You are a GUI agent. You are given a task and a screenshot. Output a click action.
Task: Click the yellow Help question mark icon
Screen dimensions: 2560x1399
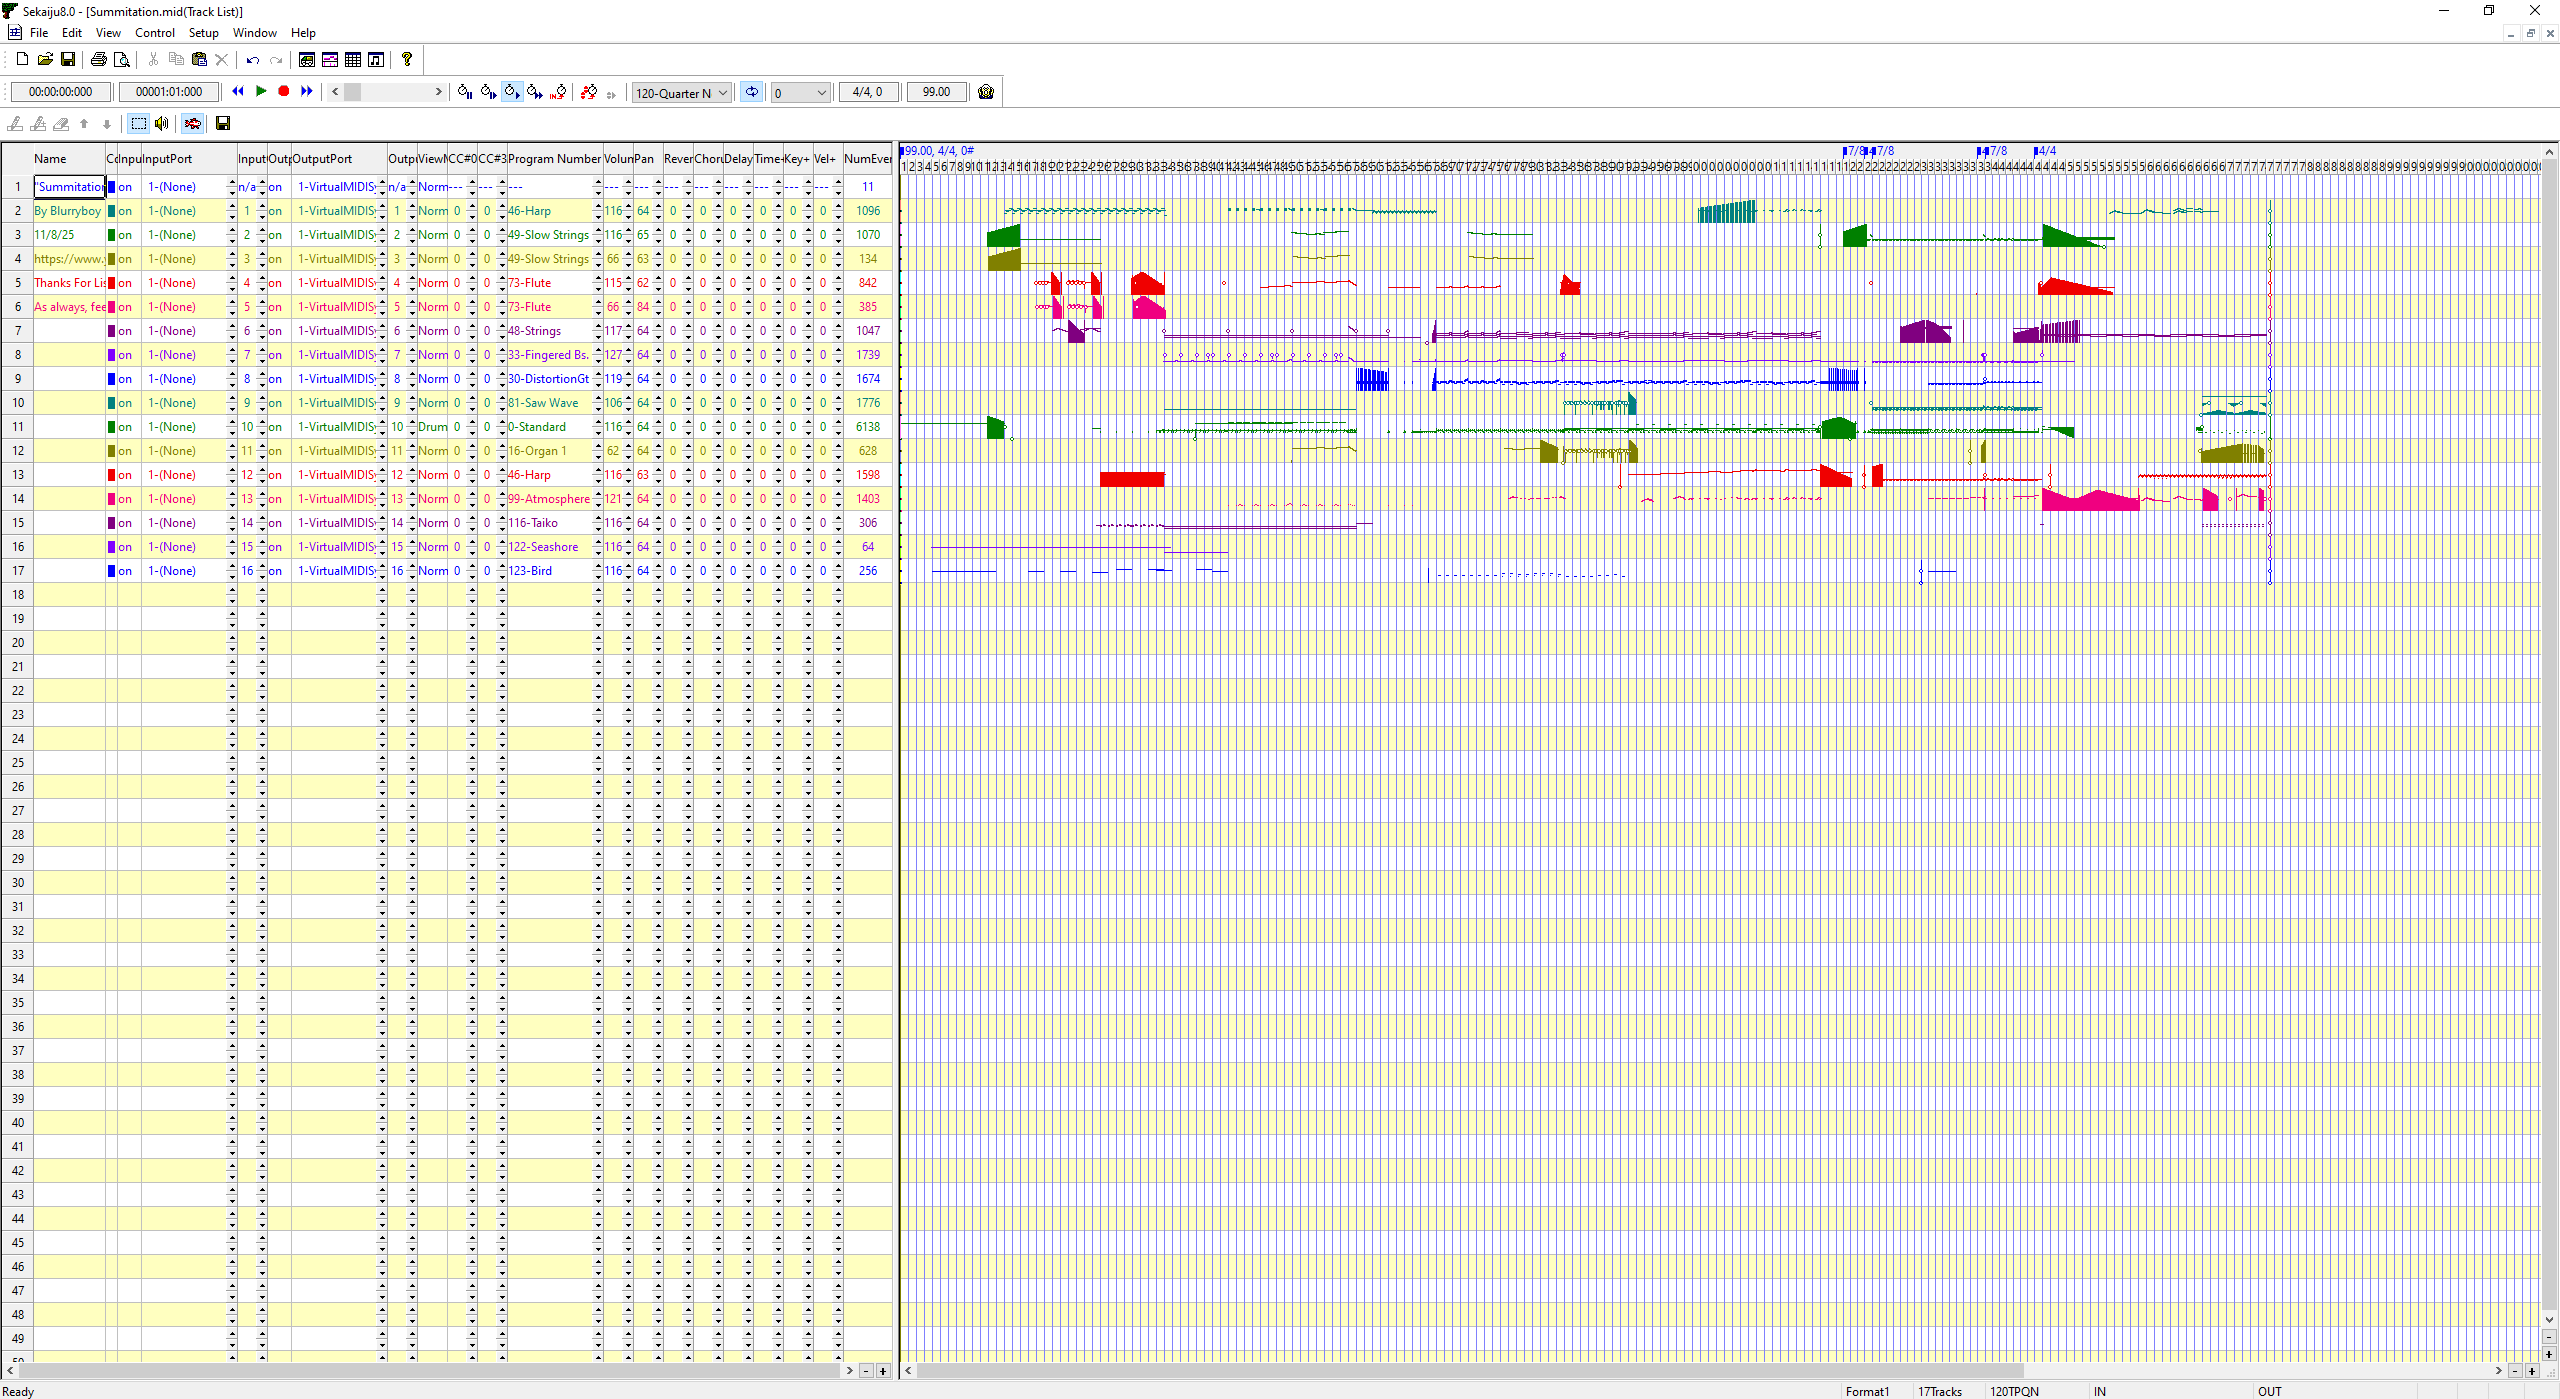(x=407, y=60)
